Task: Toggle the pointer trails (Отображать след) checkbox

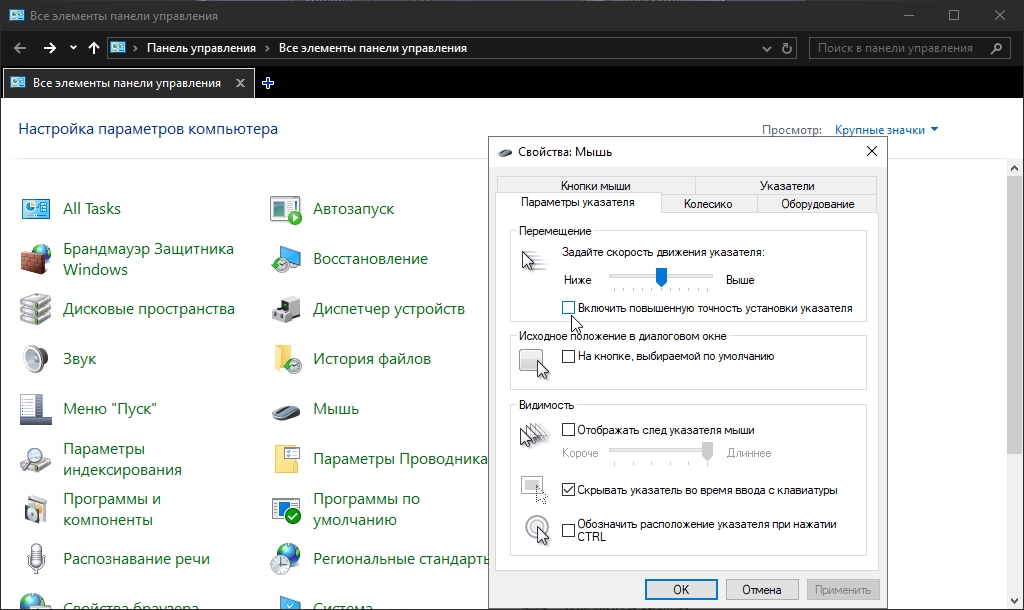Action: (x=569, y=430)
